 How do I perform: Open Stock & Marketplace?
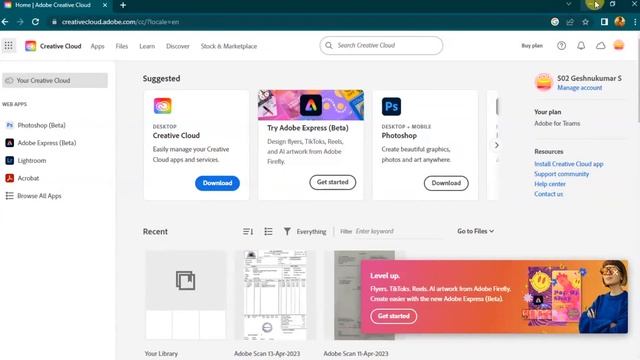[x=229, y=46]
